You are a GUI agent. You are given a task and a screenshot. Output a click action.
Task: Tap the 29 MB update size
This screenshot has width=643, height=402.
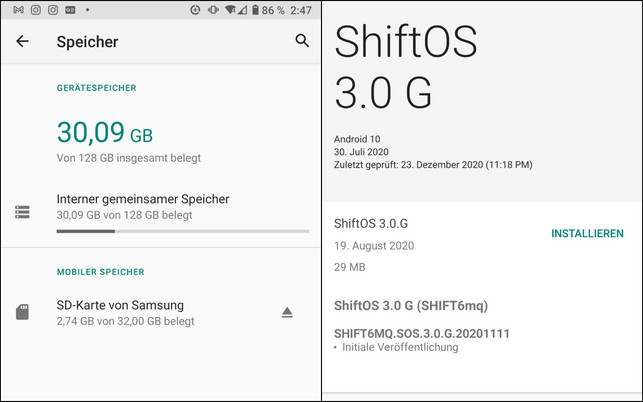(x=349, y=267)
